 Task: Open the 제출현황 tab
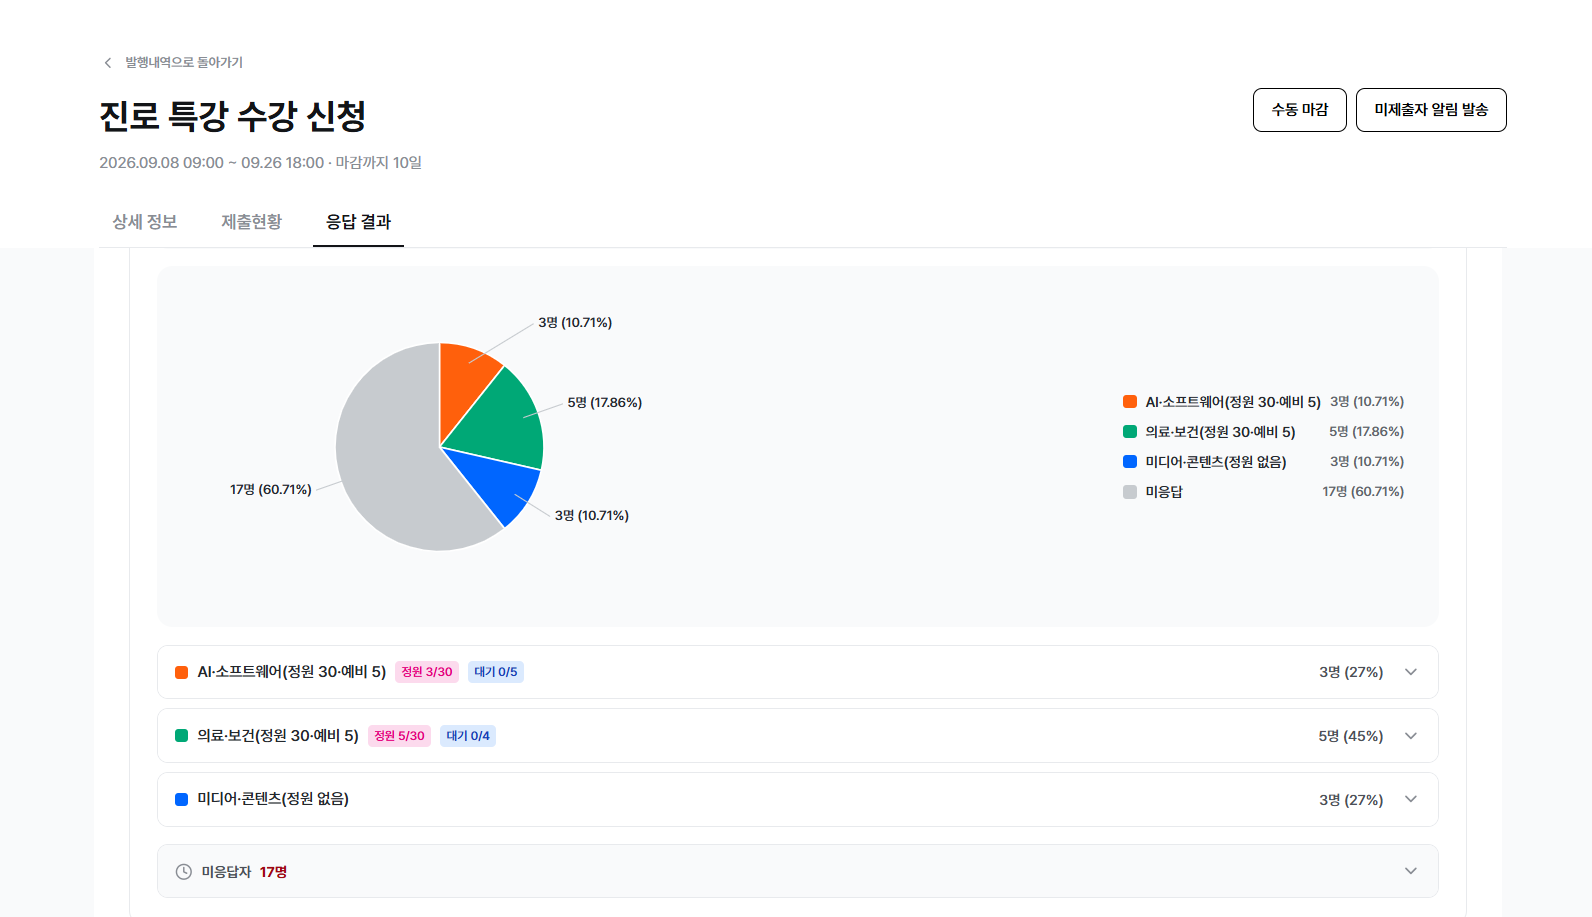pos(252,222)
